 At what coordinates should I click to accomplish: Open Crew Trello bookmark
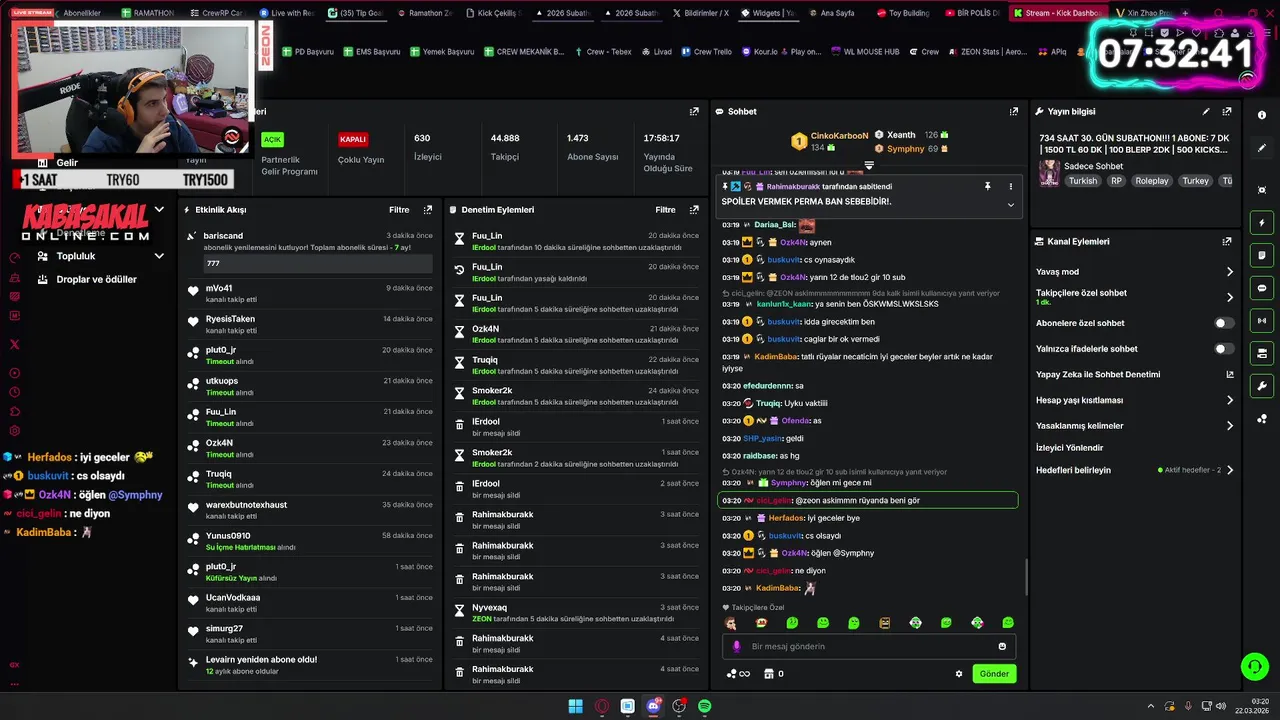(706, 52)
